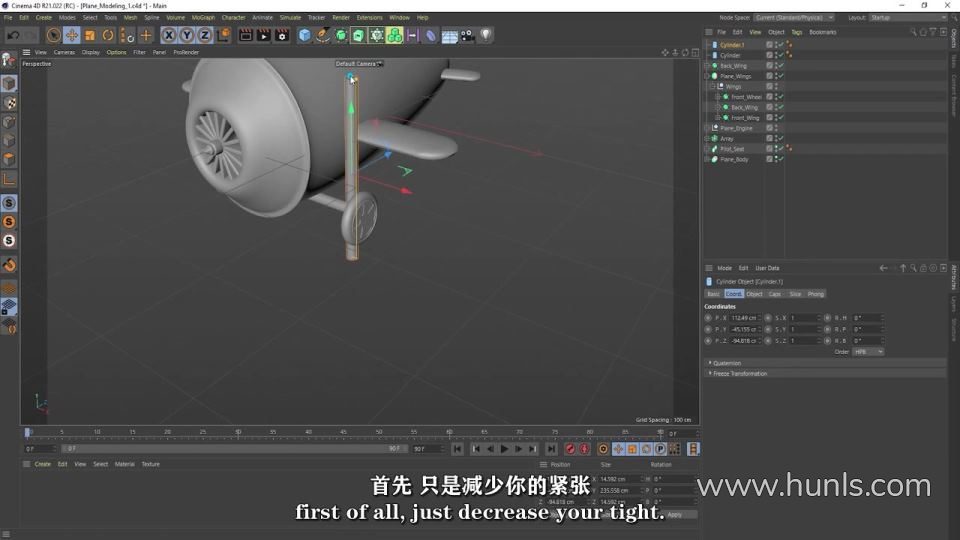The width and height of the screenshot is (960, 540).
Task: Toggle X axis lock
Action: click(x=168, y=36)
